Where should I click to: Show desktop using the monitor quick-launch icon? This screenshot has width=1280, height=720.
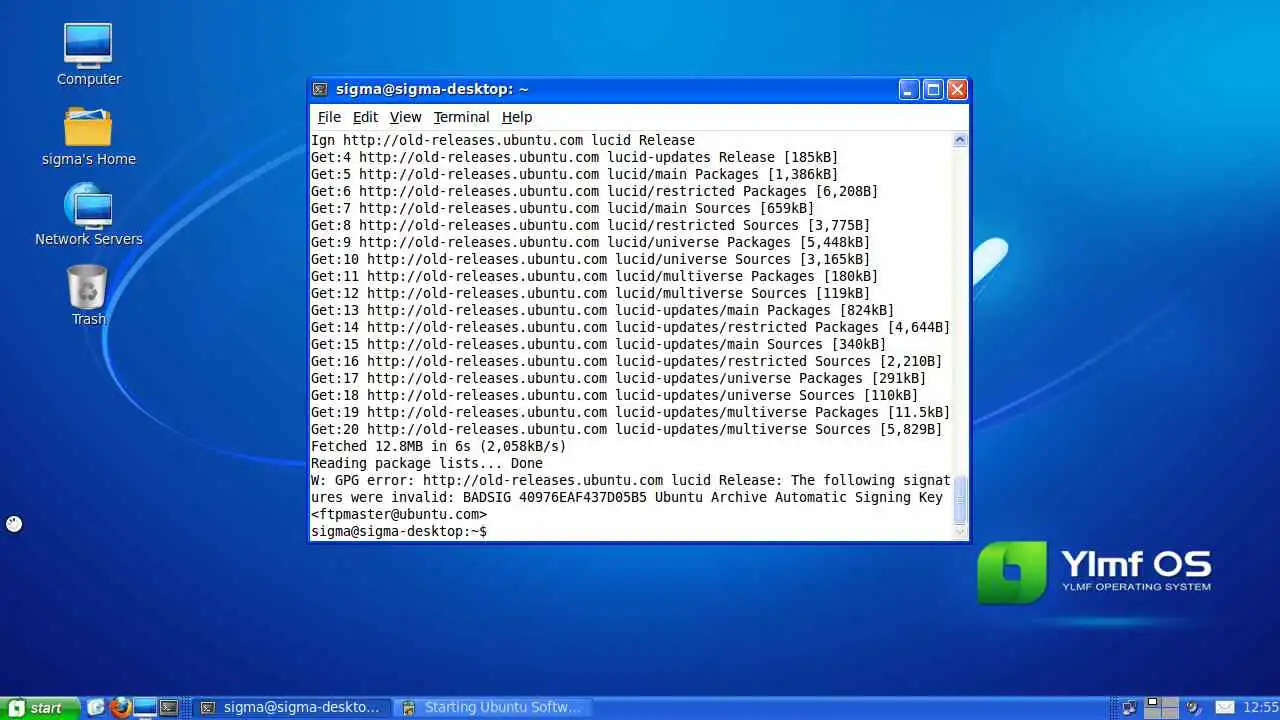click(x=145, y=707)
